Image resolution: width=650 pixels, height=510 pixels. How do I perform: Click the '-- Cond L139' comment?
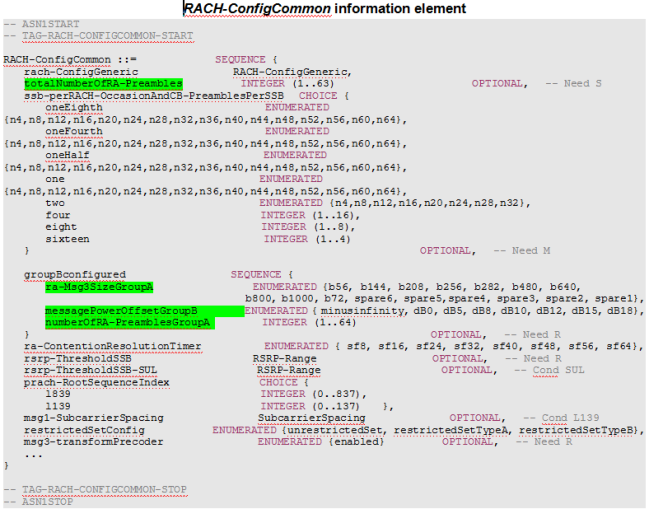pyautogui.click(x=561, y=418)
